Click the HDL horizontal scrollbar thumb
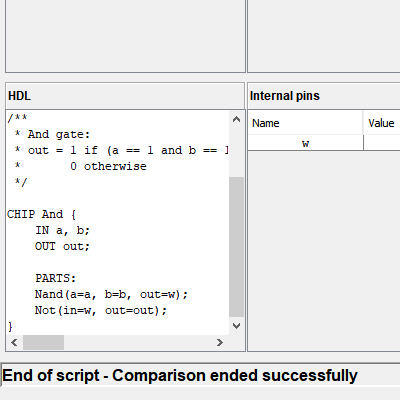This screenshot has height=400, width=400. pos(43,342)
